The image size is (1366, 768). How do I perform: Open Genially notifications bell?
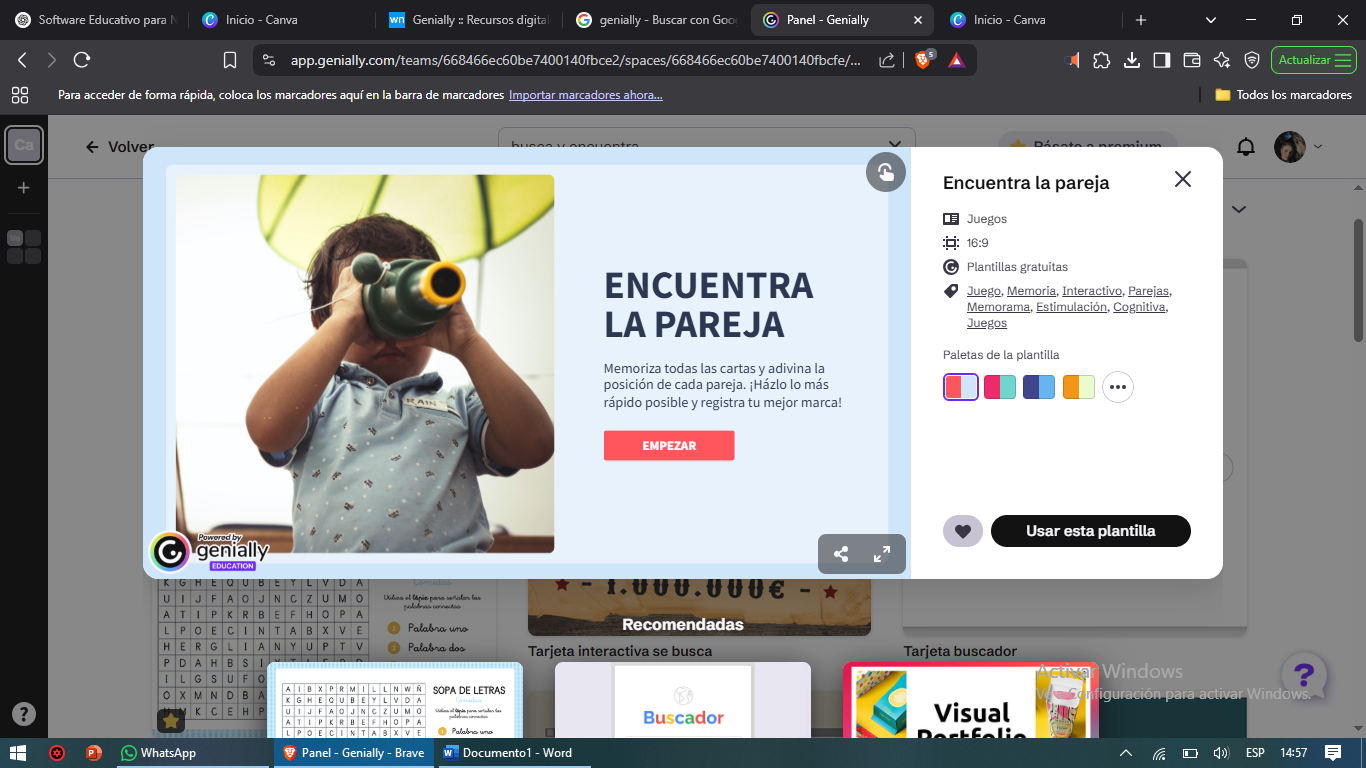[1245, 146]
